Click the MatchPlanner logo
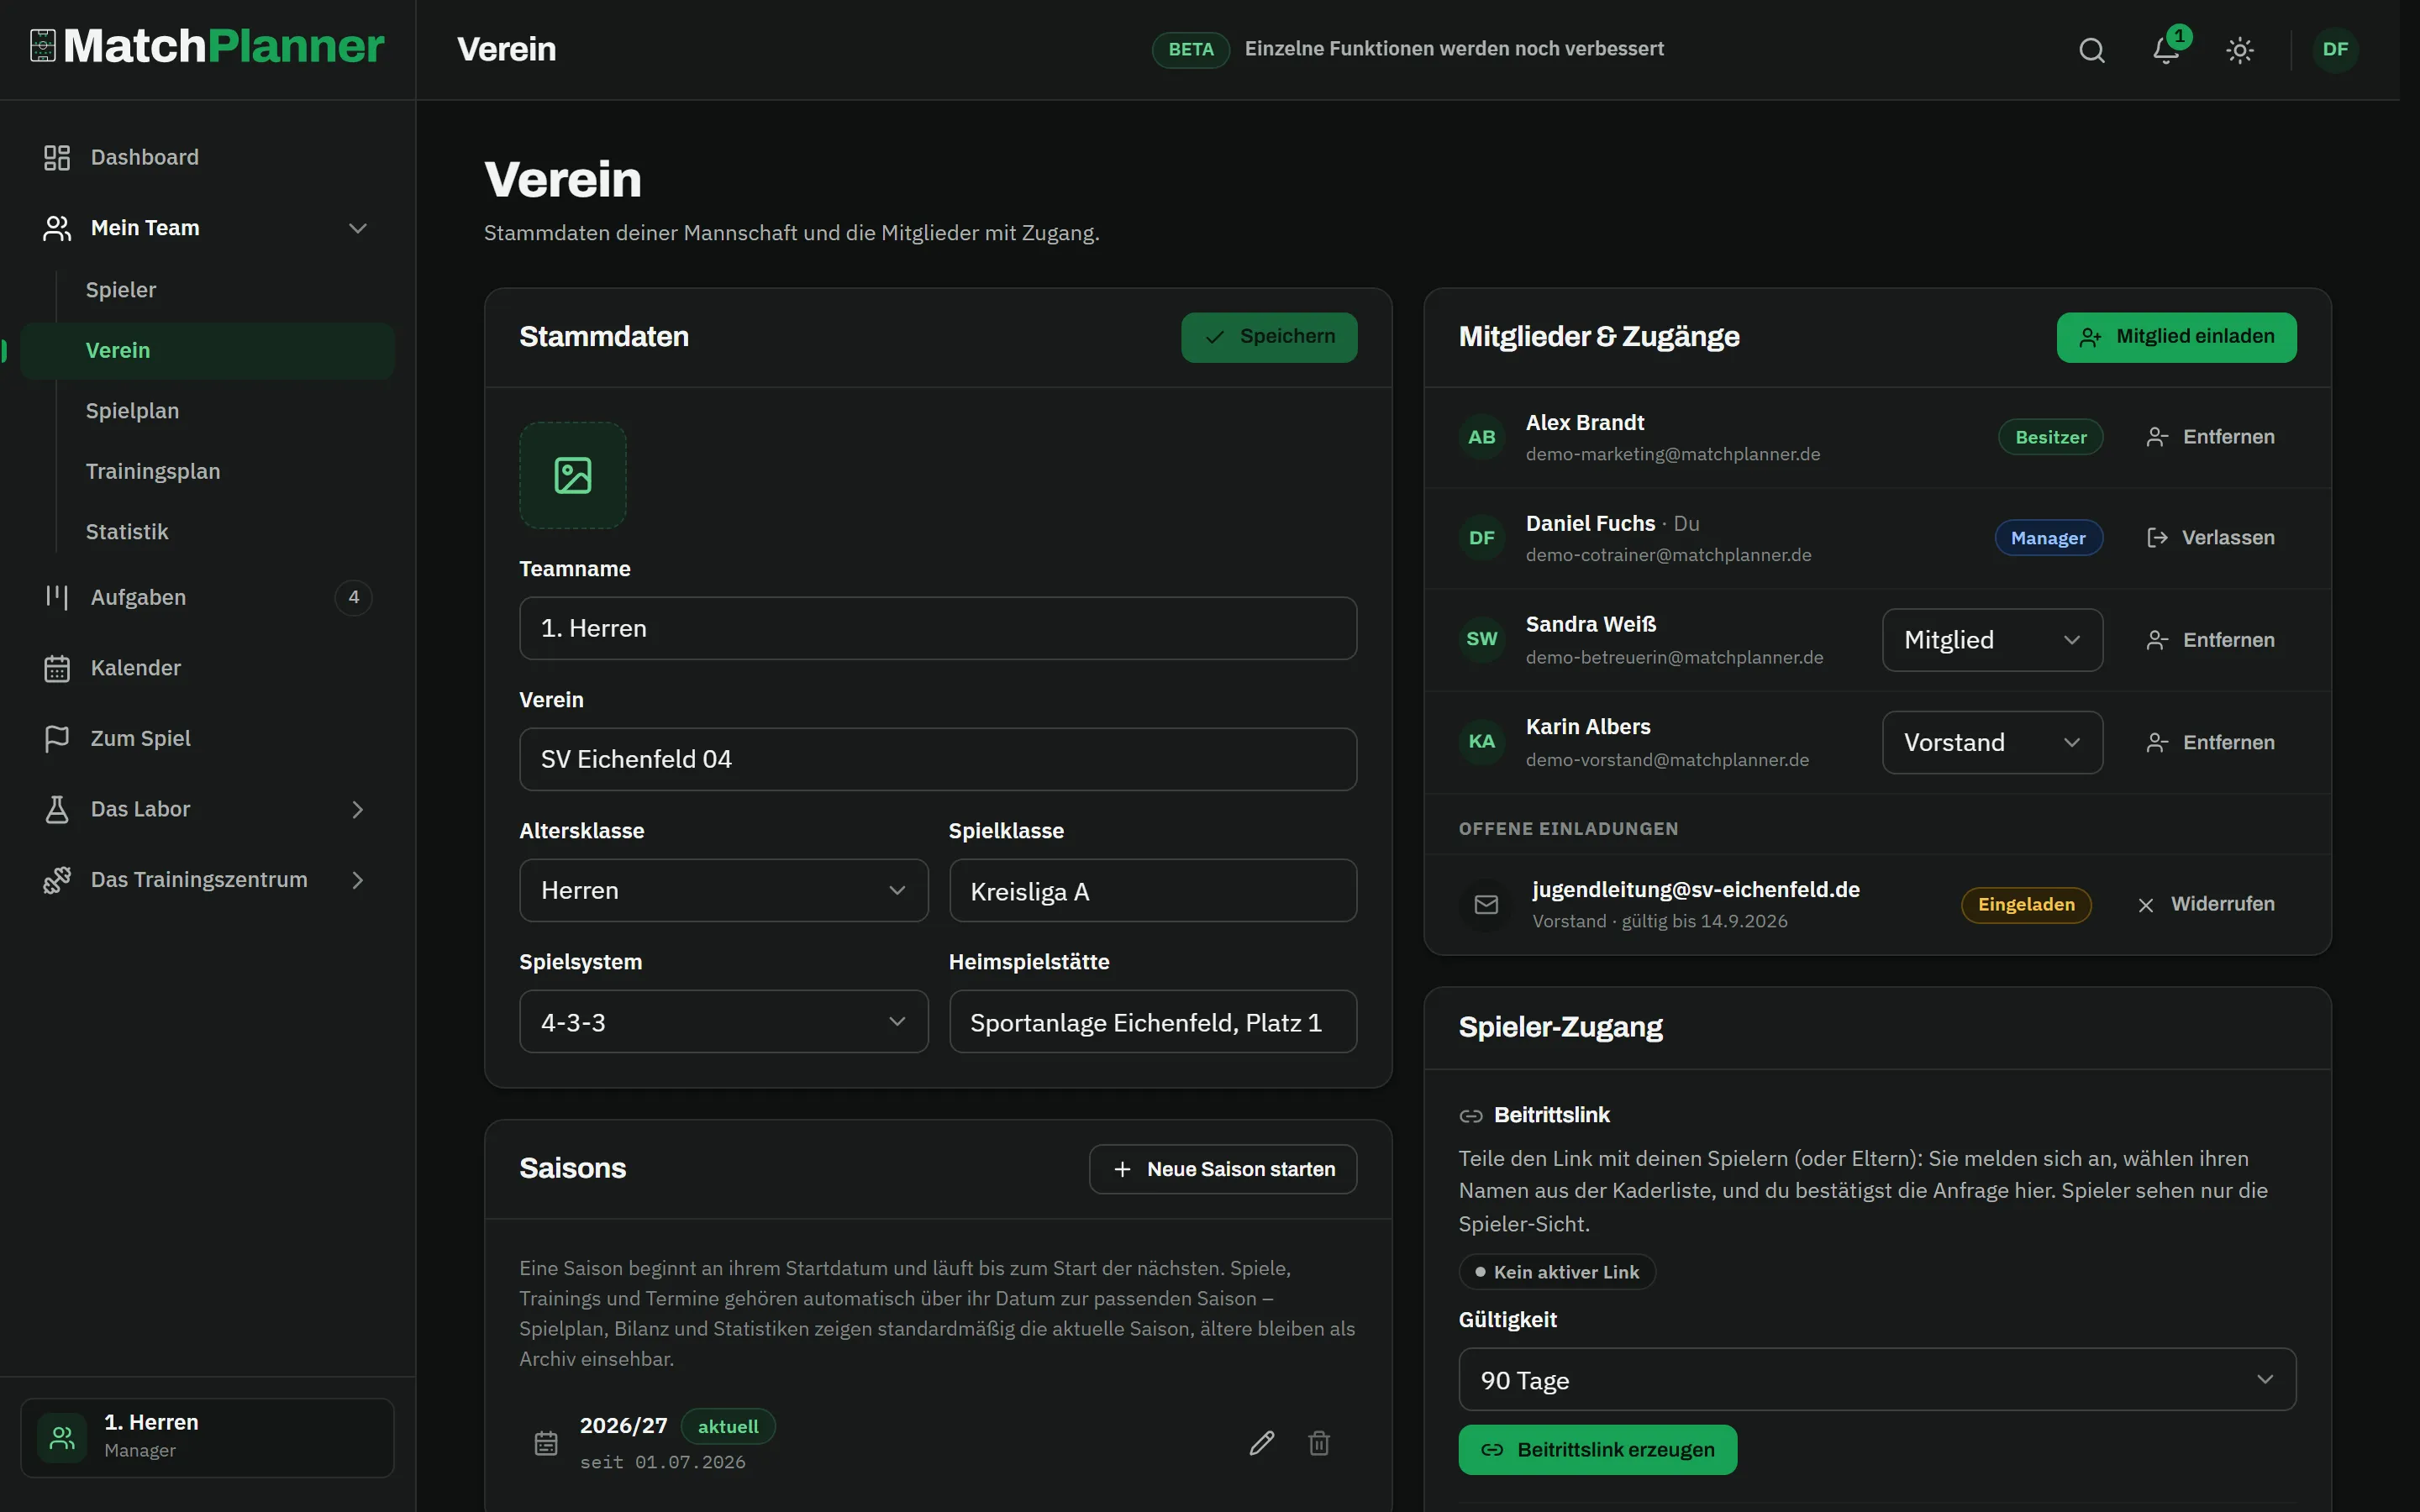 (207, 46)
